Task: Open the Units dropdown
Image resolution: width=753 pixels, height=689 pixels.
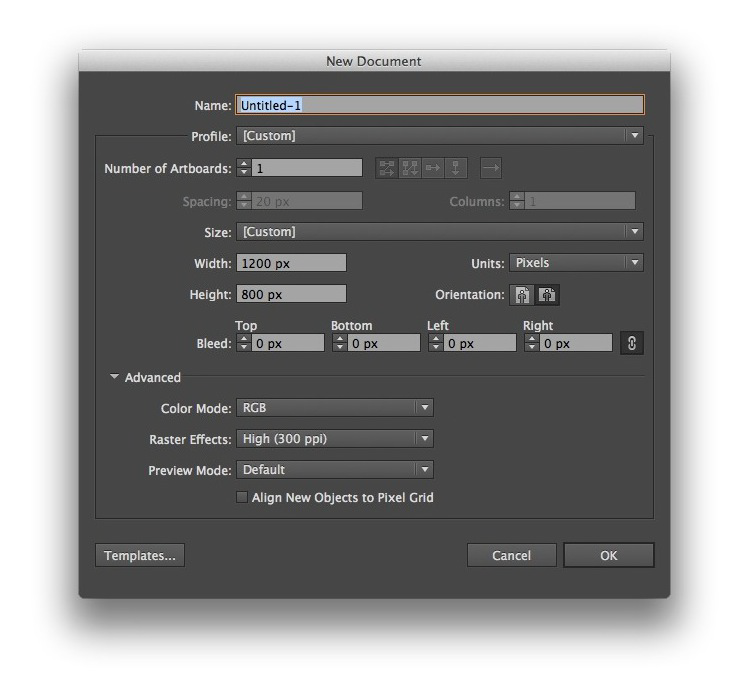Action: [x=576, y=263]
